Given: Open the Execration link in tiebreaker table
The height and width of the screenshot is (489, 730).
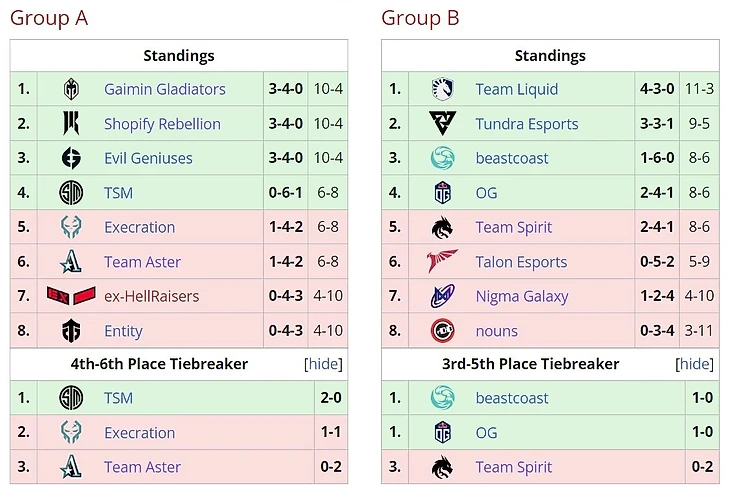Looking at the screenshot, I should [140, 433].
